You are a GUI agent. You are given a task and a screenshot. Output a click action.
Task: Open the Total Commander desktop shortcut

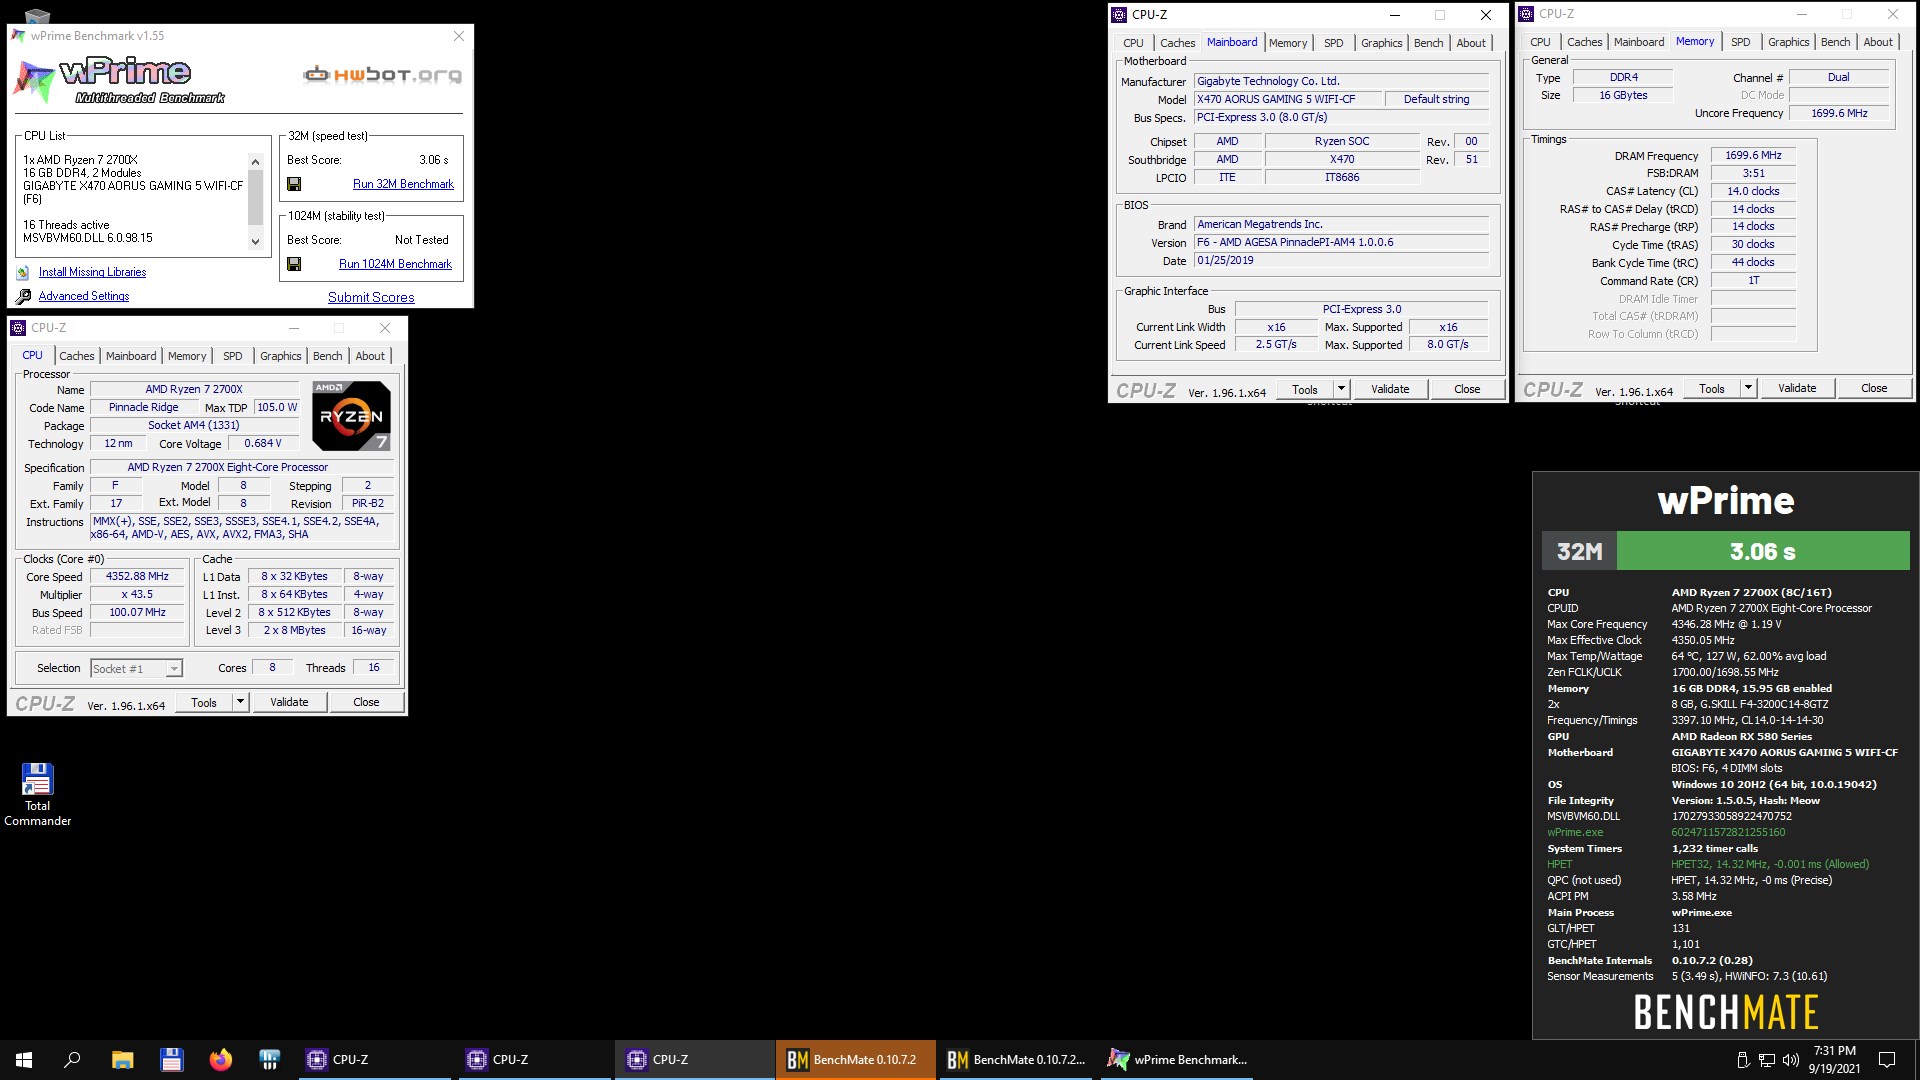point(37,795)
